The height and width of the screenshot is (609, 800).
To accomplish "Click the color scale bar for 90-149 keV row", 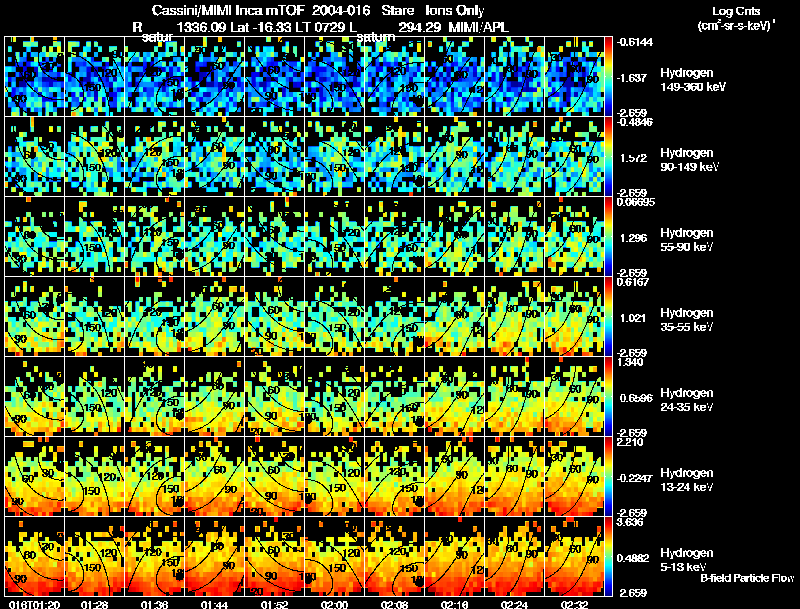I will 608,157.
